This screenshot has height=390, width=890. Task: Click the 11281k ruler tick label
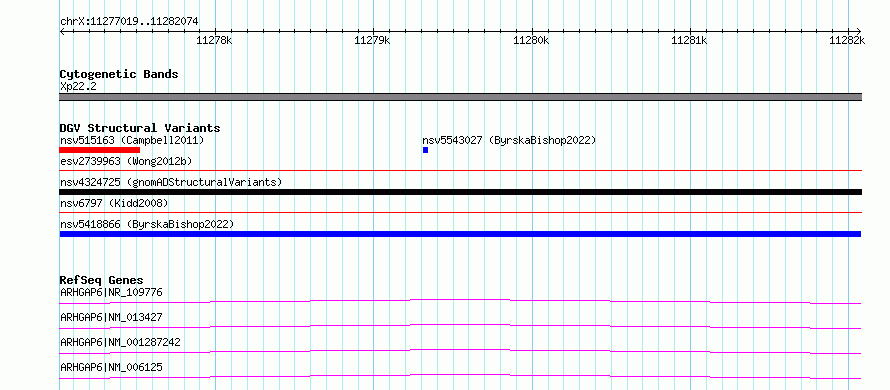click(x=690, y=40)
